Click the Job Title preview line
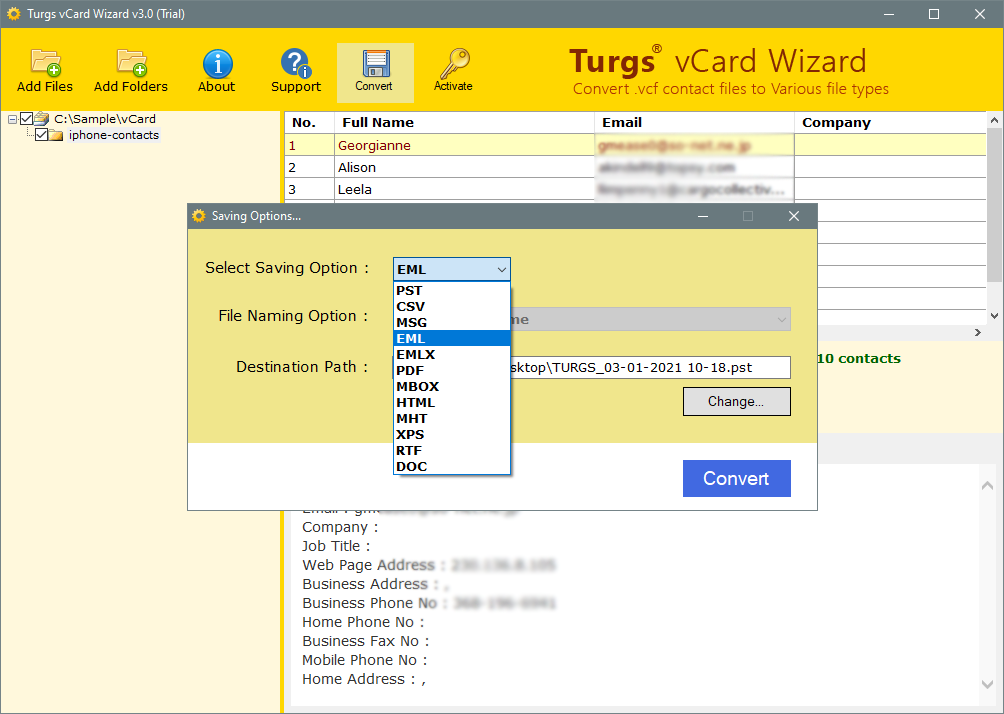 click(336, 546)
